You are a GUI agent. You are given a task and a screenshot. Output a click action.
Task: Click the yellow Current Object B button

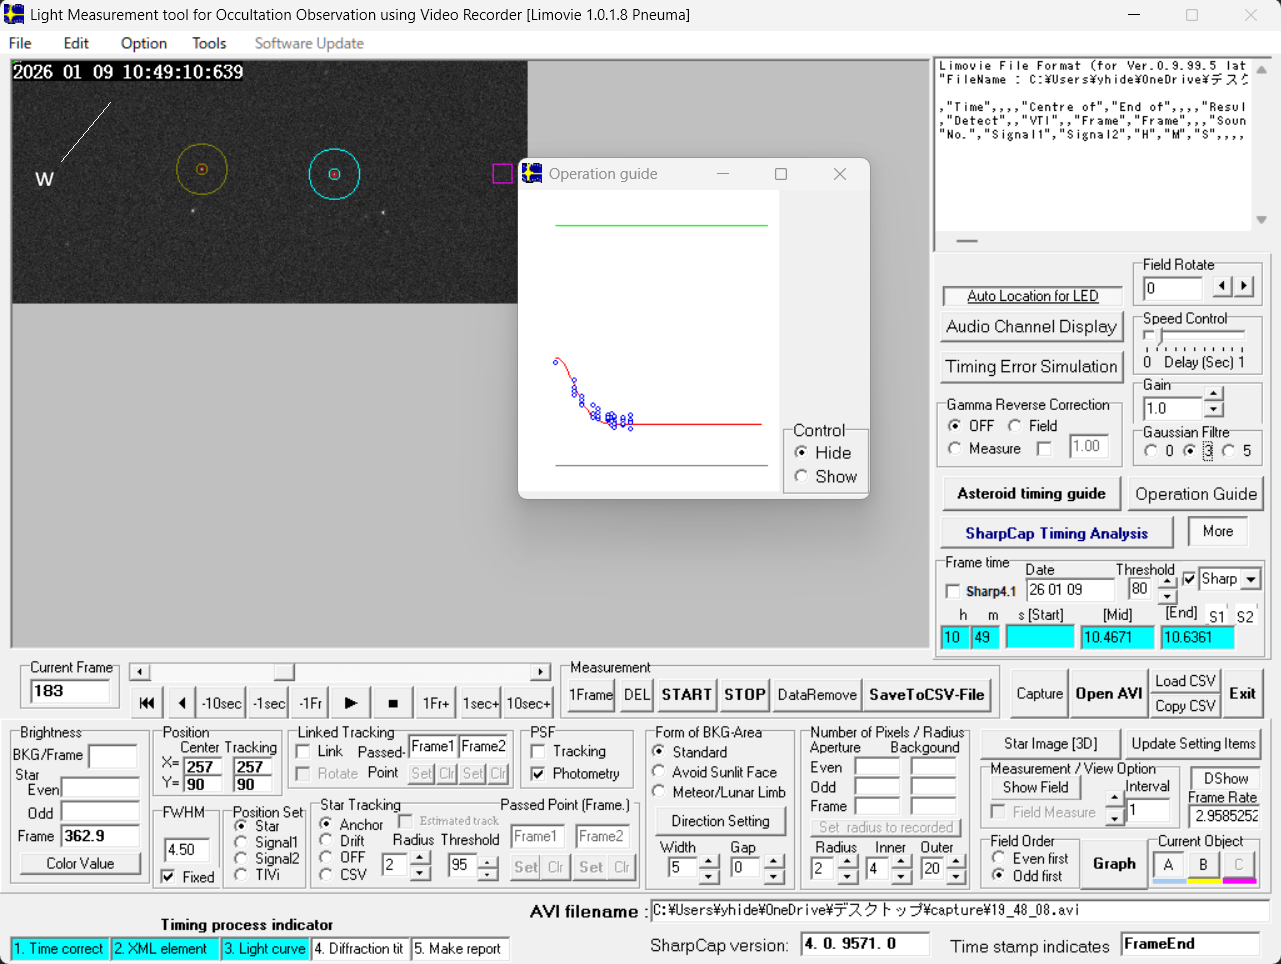(x=1203, y=865)
